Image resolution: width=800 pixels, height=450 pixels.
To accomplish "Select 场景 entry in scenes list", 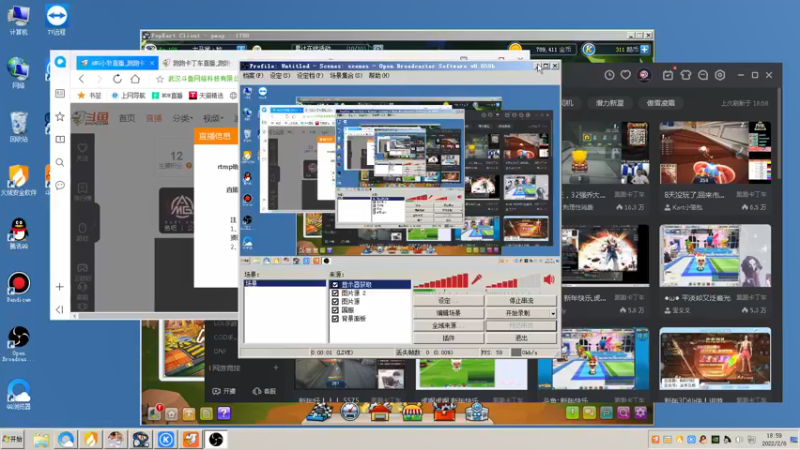I will tap(285, 283).
